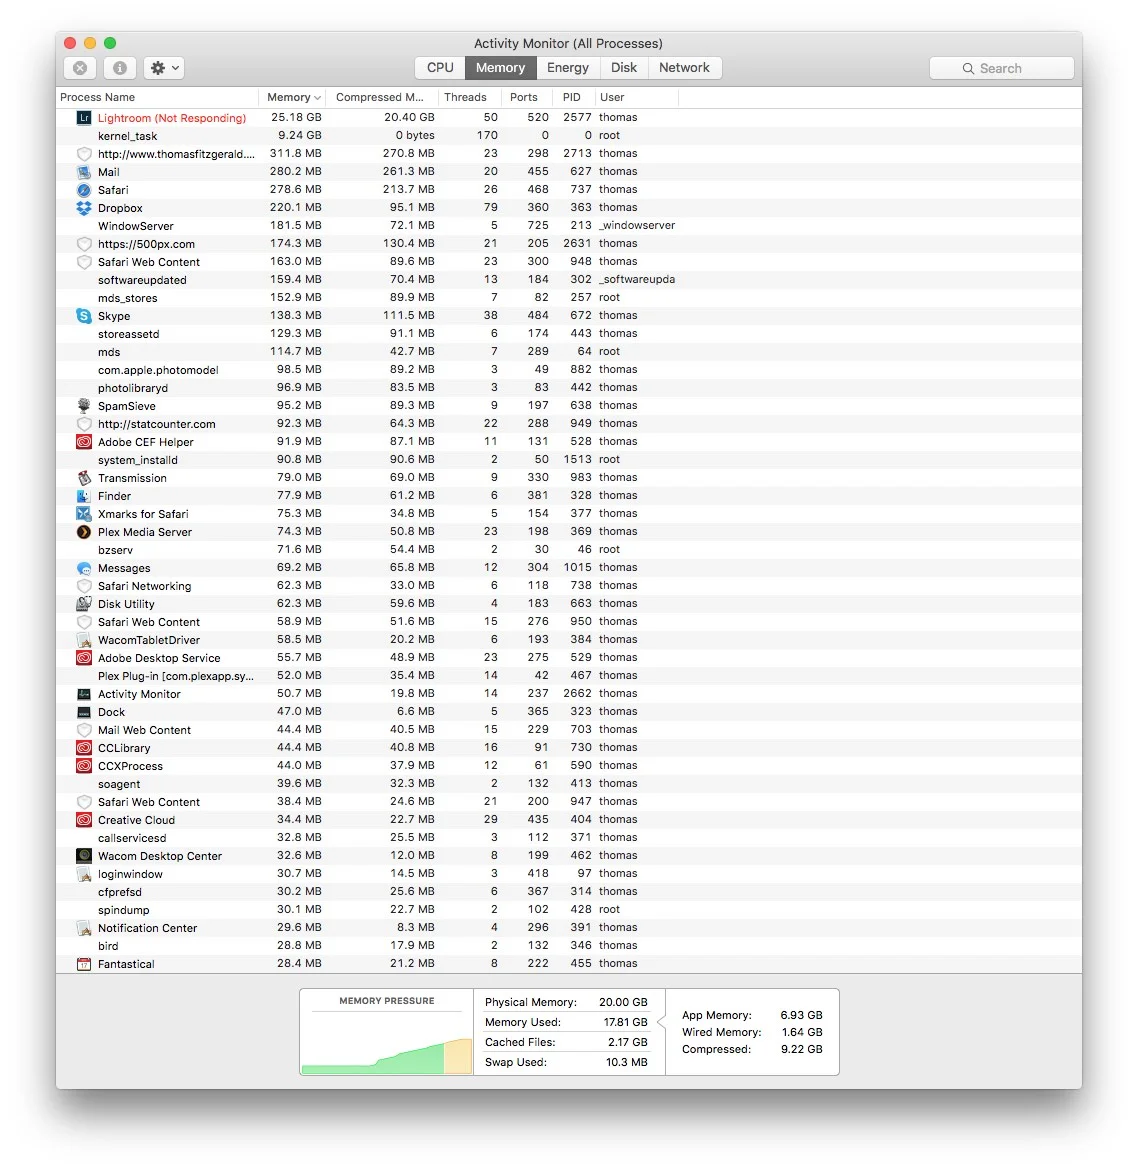
Task: Click the Fantastical calendar icon
Action: (x=84, y=964)
